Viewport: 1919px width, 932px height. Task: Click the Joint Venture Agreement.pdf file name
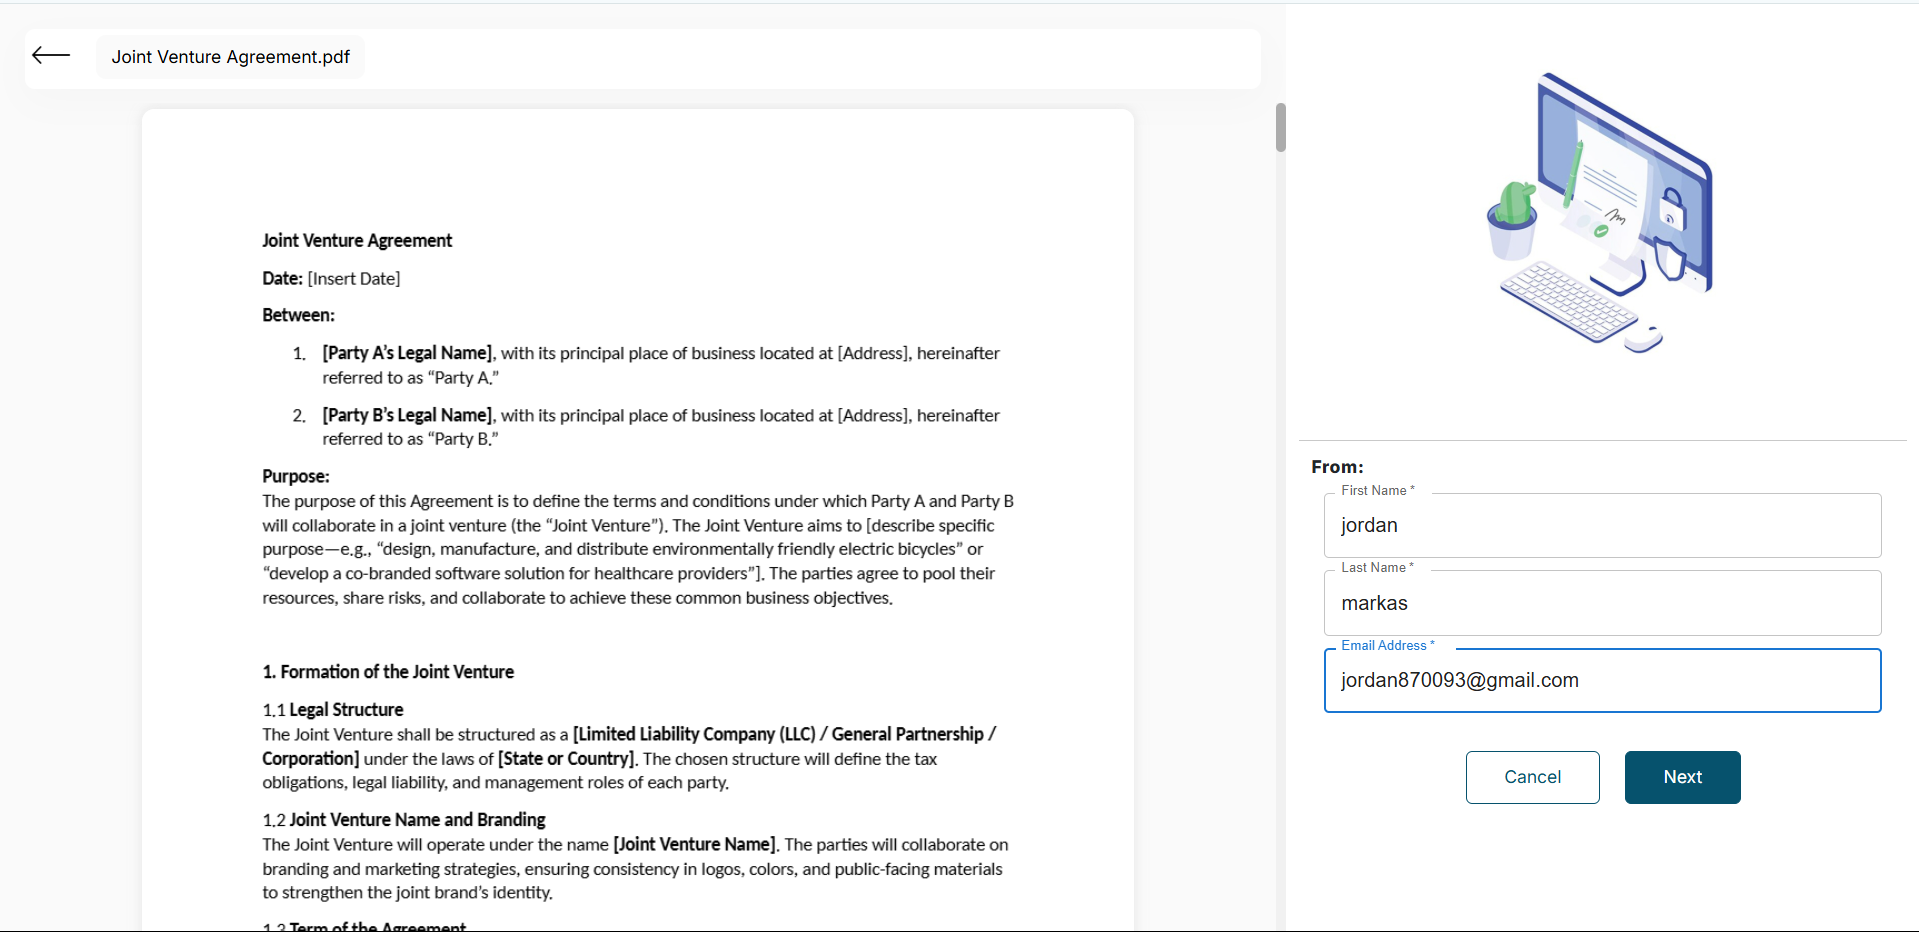point(230,57)
